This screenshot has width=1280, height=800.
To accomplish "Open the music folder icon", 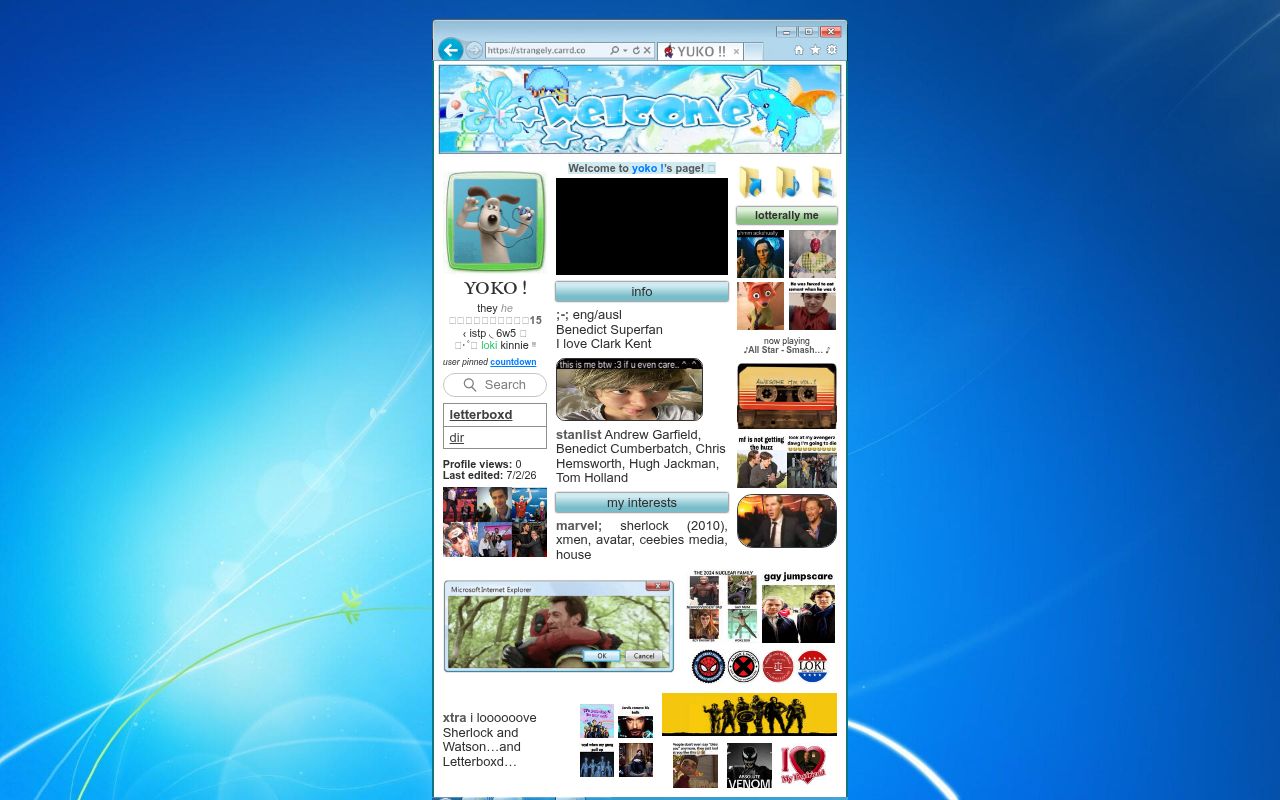I will point(787,182).
